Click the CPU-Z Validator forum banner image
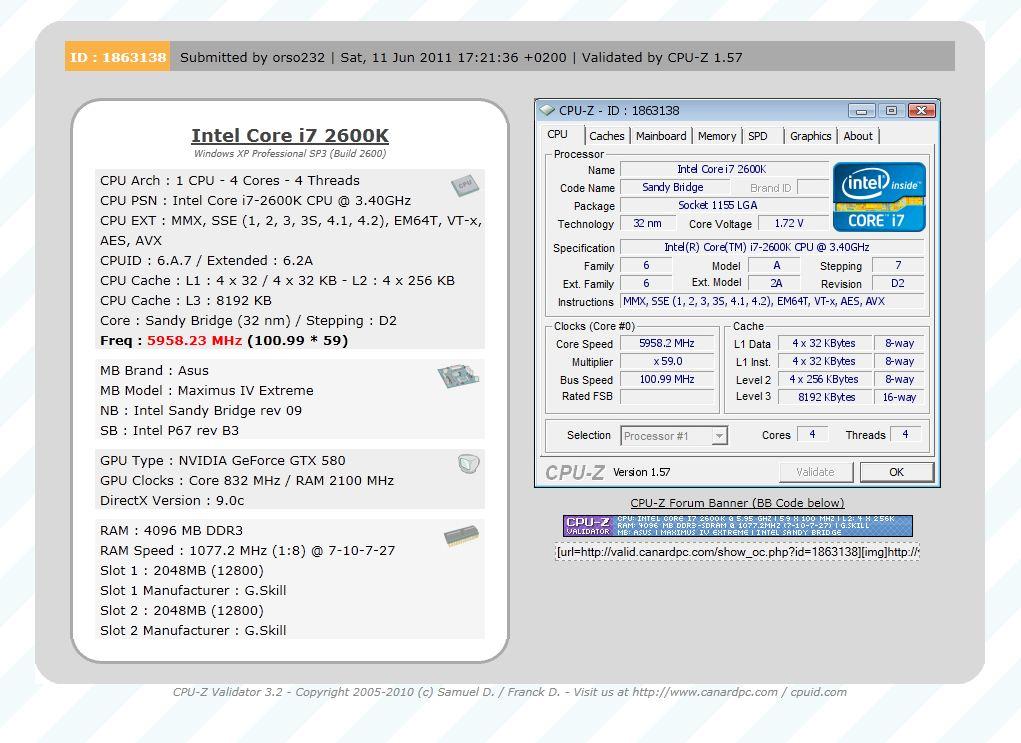The image size is (1021, 743). click(x=737, y=526)
